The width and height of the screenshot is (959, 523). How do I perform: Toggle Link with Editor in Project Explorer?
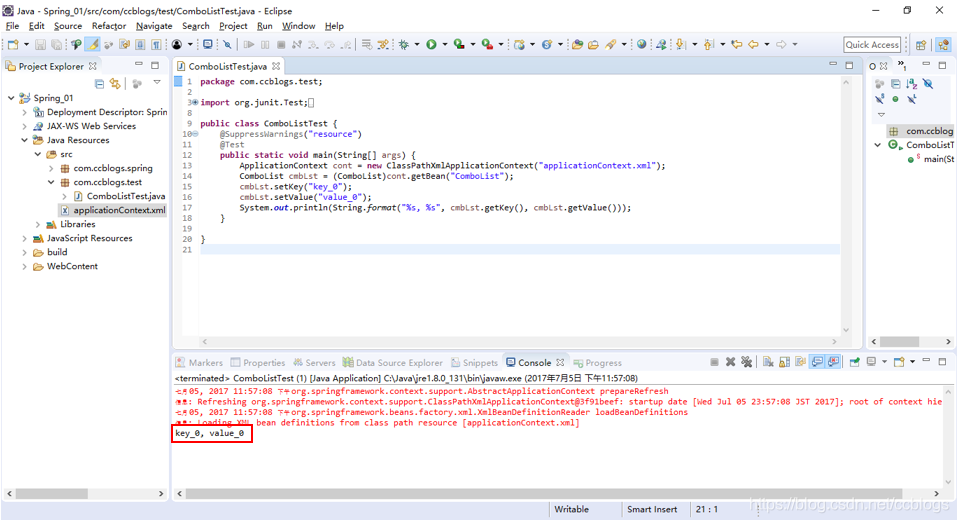(x=115, y=83)
